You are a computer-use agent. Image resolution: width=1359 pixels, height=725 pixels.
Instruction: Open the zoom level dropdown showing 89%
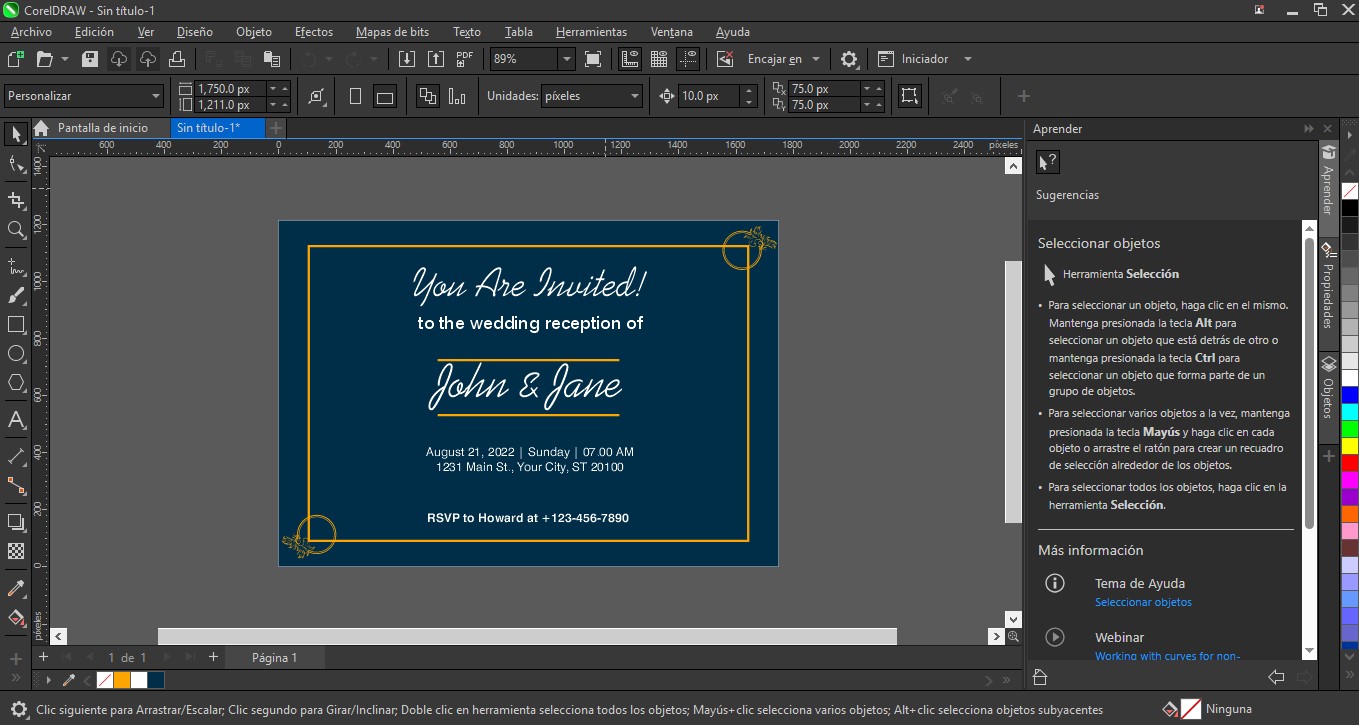(x=566, y=58)
